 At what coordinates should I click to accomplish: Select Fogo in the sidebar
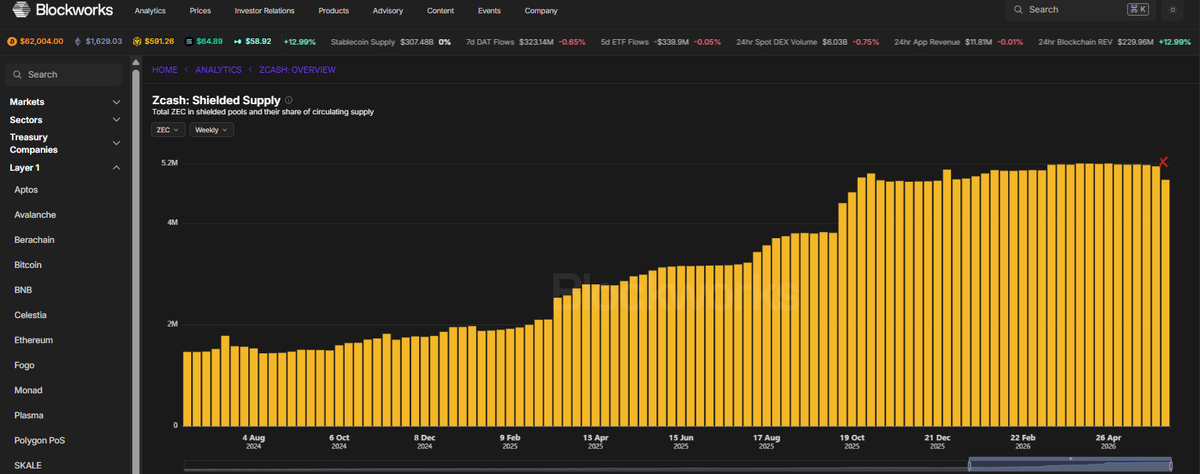(x=24, y=365)
